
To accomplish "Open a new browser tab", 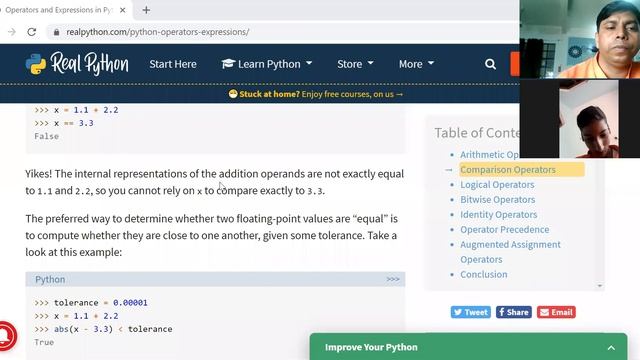I will coord(146,10).
